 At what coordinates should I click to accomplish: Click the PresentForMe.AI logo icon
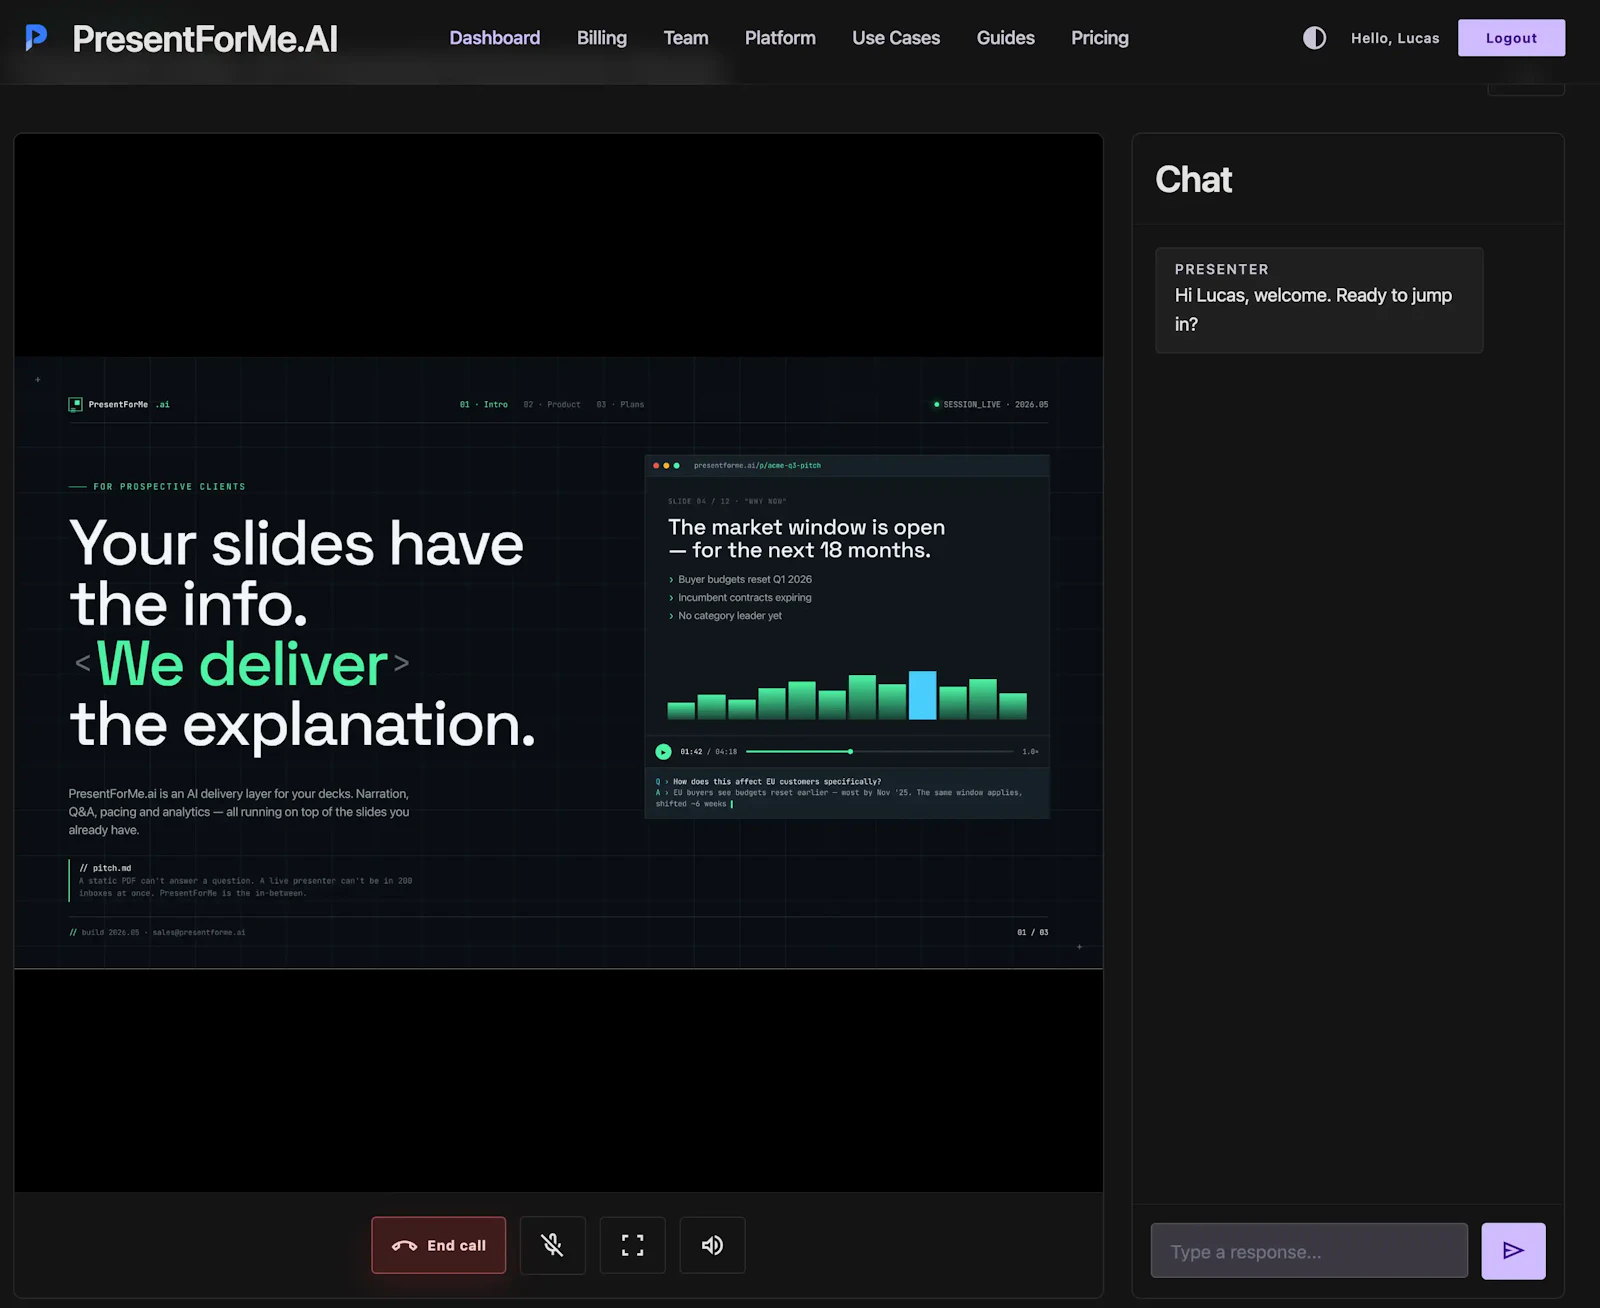(x=36, y=38)
